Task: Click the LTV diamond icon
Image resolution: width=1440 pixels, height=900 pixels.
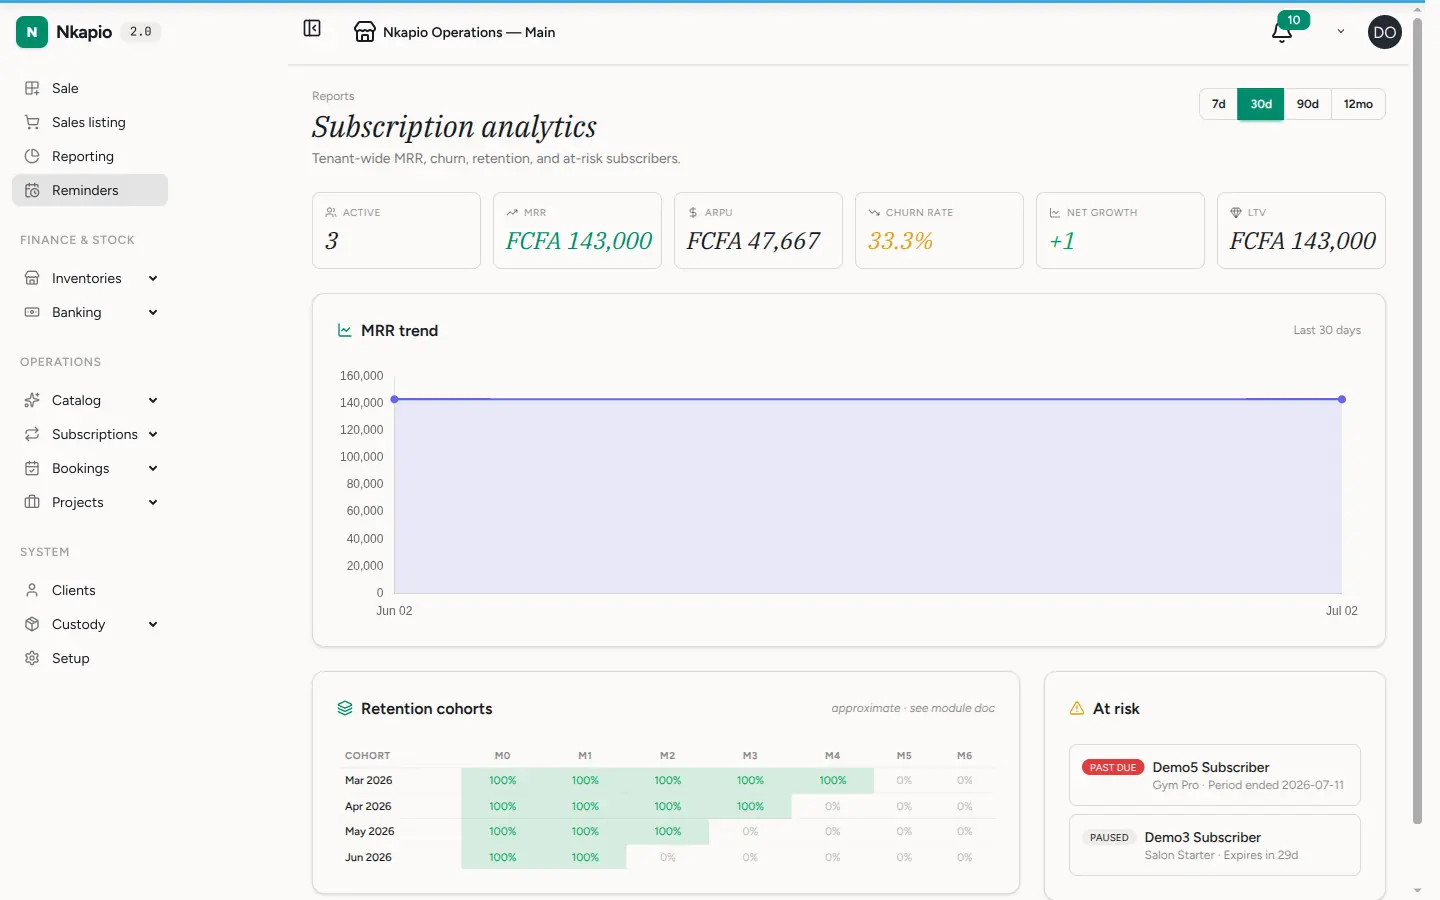Action: [x=1236, y=212]
